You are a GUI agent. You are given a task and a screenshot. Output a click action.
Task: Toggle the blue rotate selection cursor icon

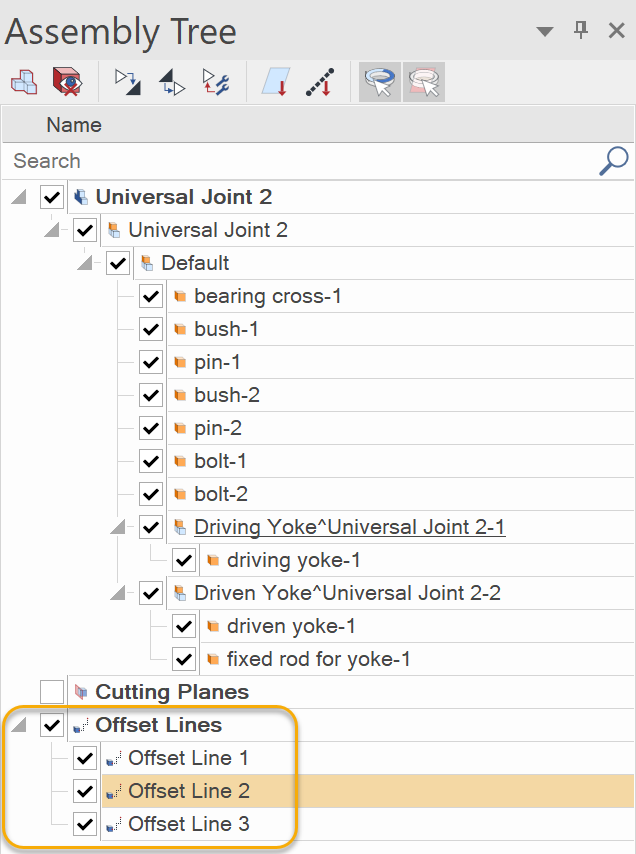380,82
